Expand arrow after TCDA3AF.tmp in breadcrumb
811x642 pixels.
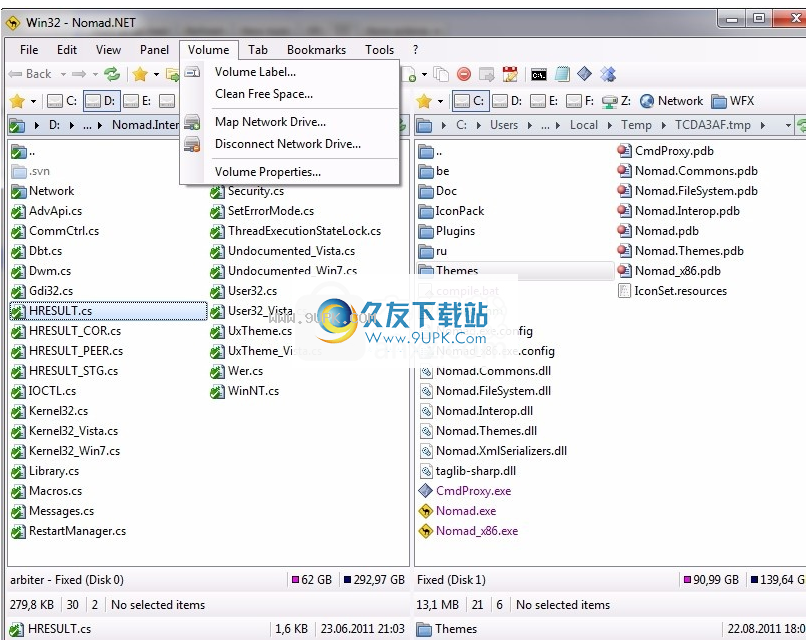[x=763, y=125]
